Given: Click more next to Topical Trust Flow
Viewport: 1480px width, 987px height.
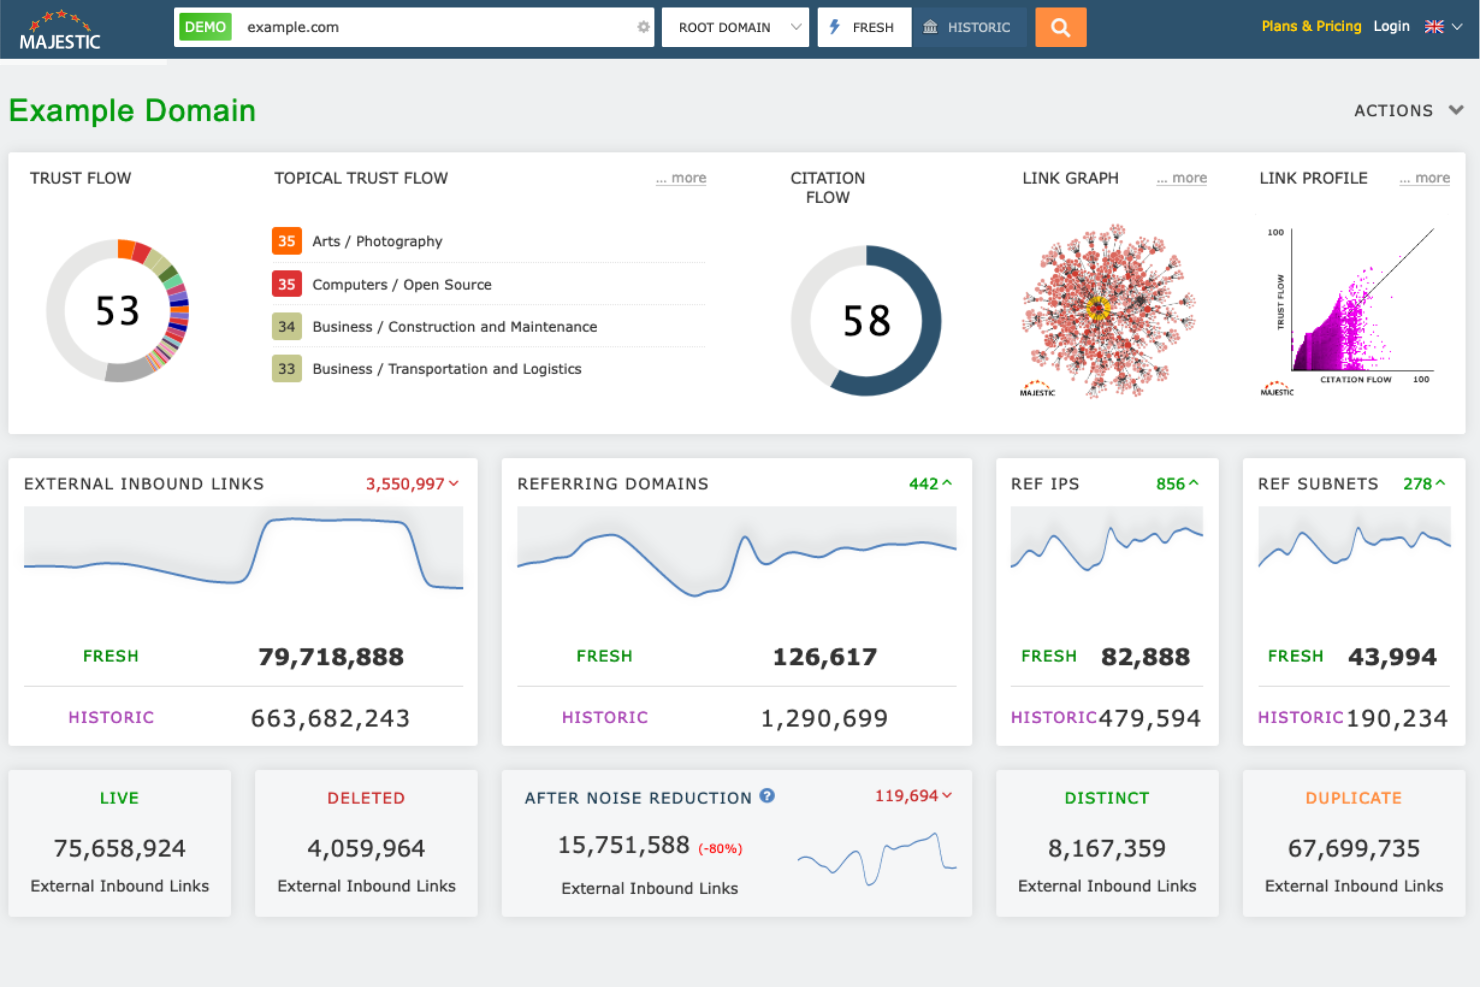Looking at the screenshot, I should [x=681, y=177].
